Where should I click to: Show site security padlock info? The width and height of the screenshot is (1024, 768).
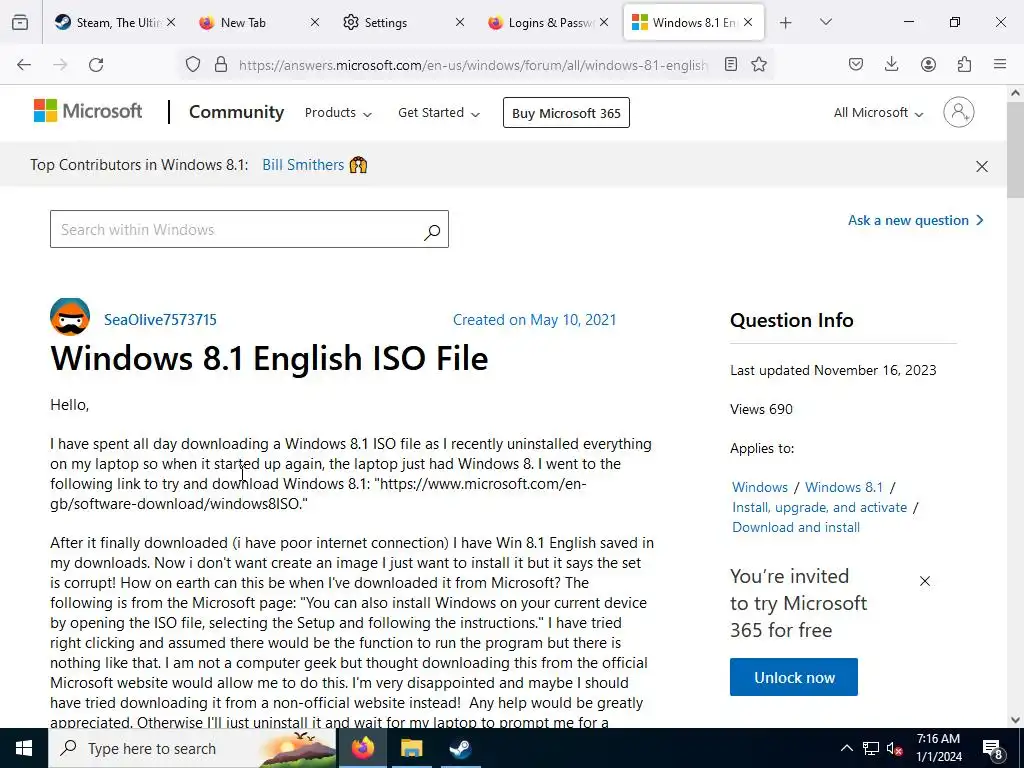coord(221,64)
